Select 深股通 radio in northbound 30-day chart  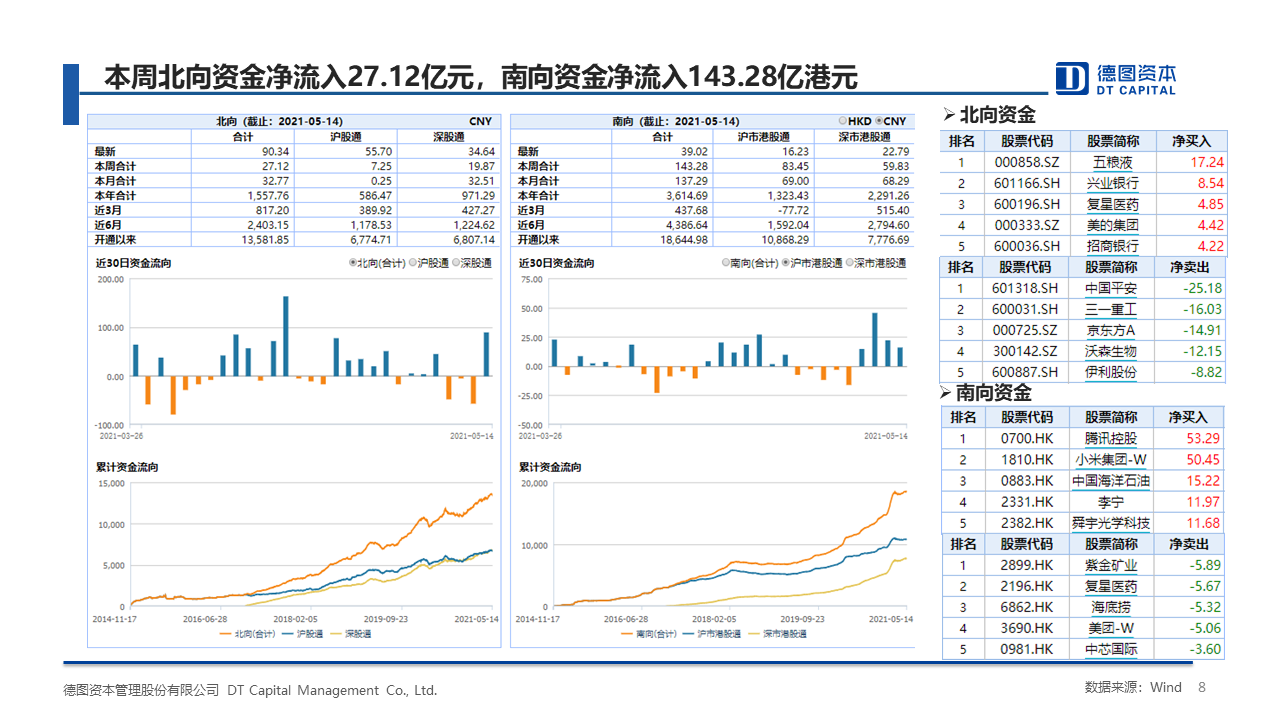coord(456,263)
